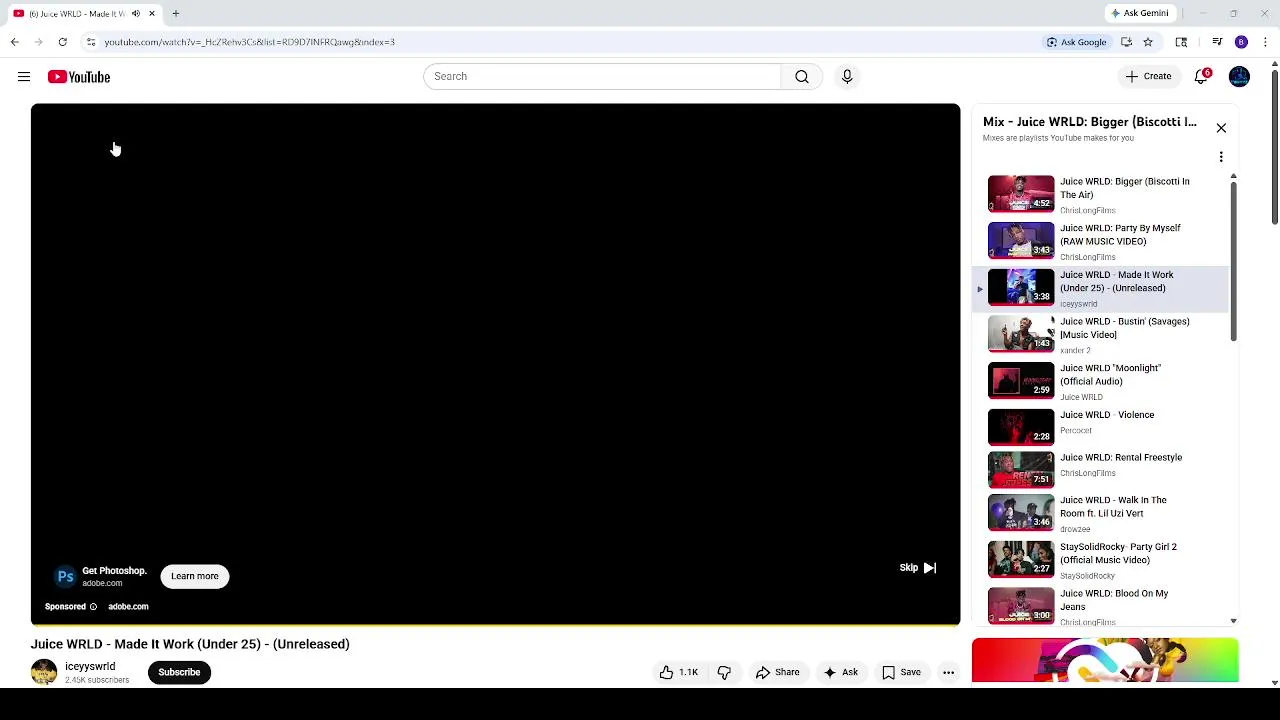Image resolution: width=1280 pixels, height=720 pixels.
Task: Reload the page
Action: click(62, 42)
